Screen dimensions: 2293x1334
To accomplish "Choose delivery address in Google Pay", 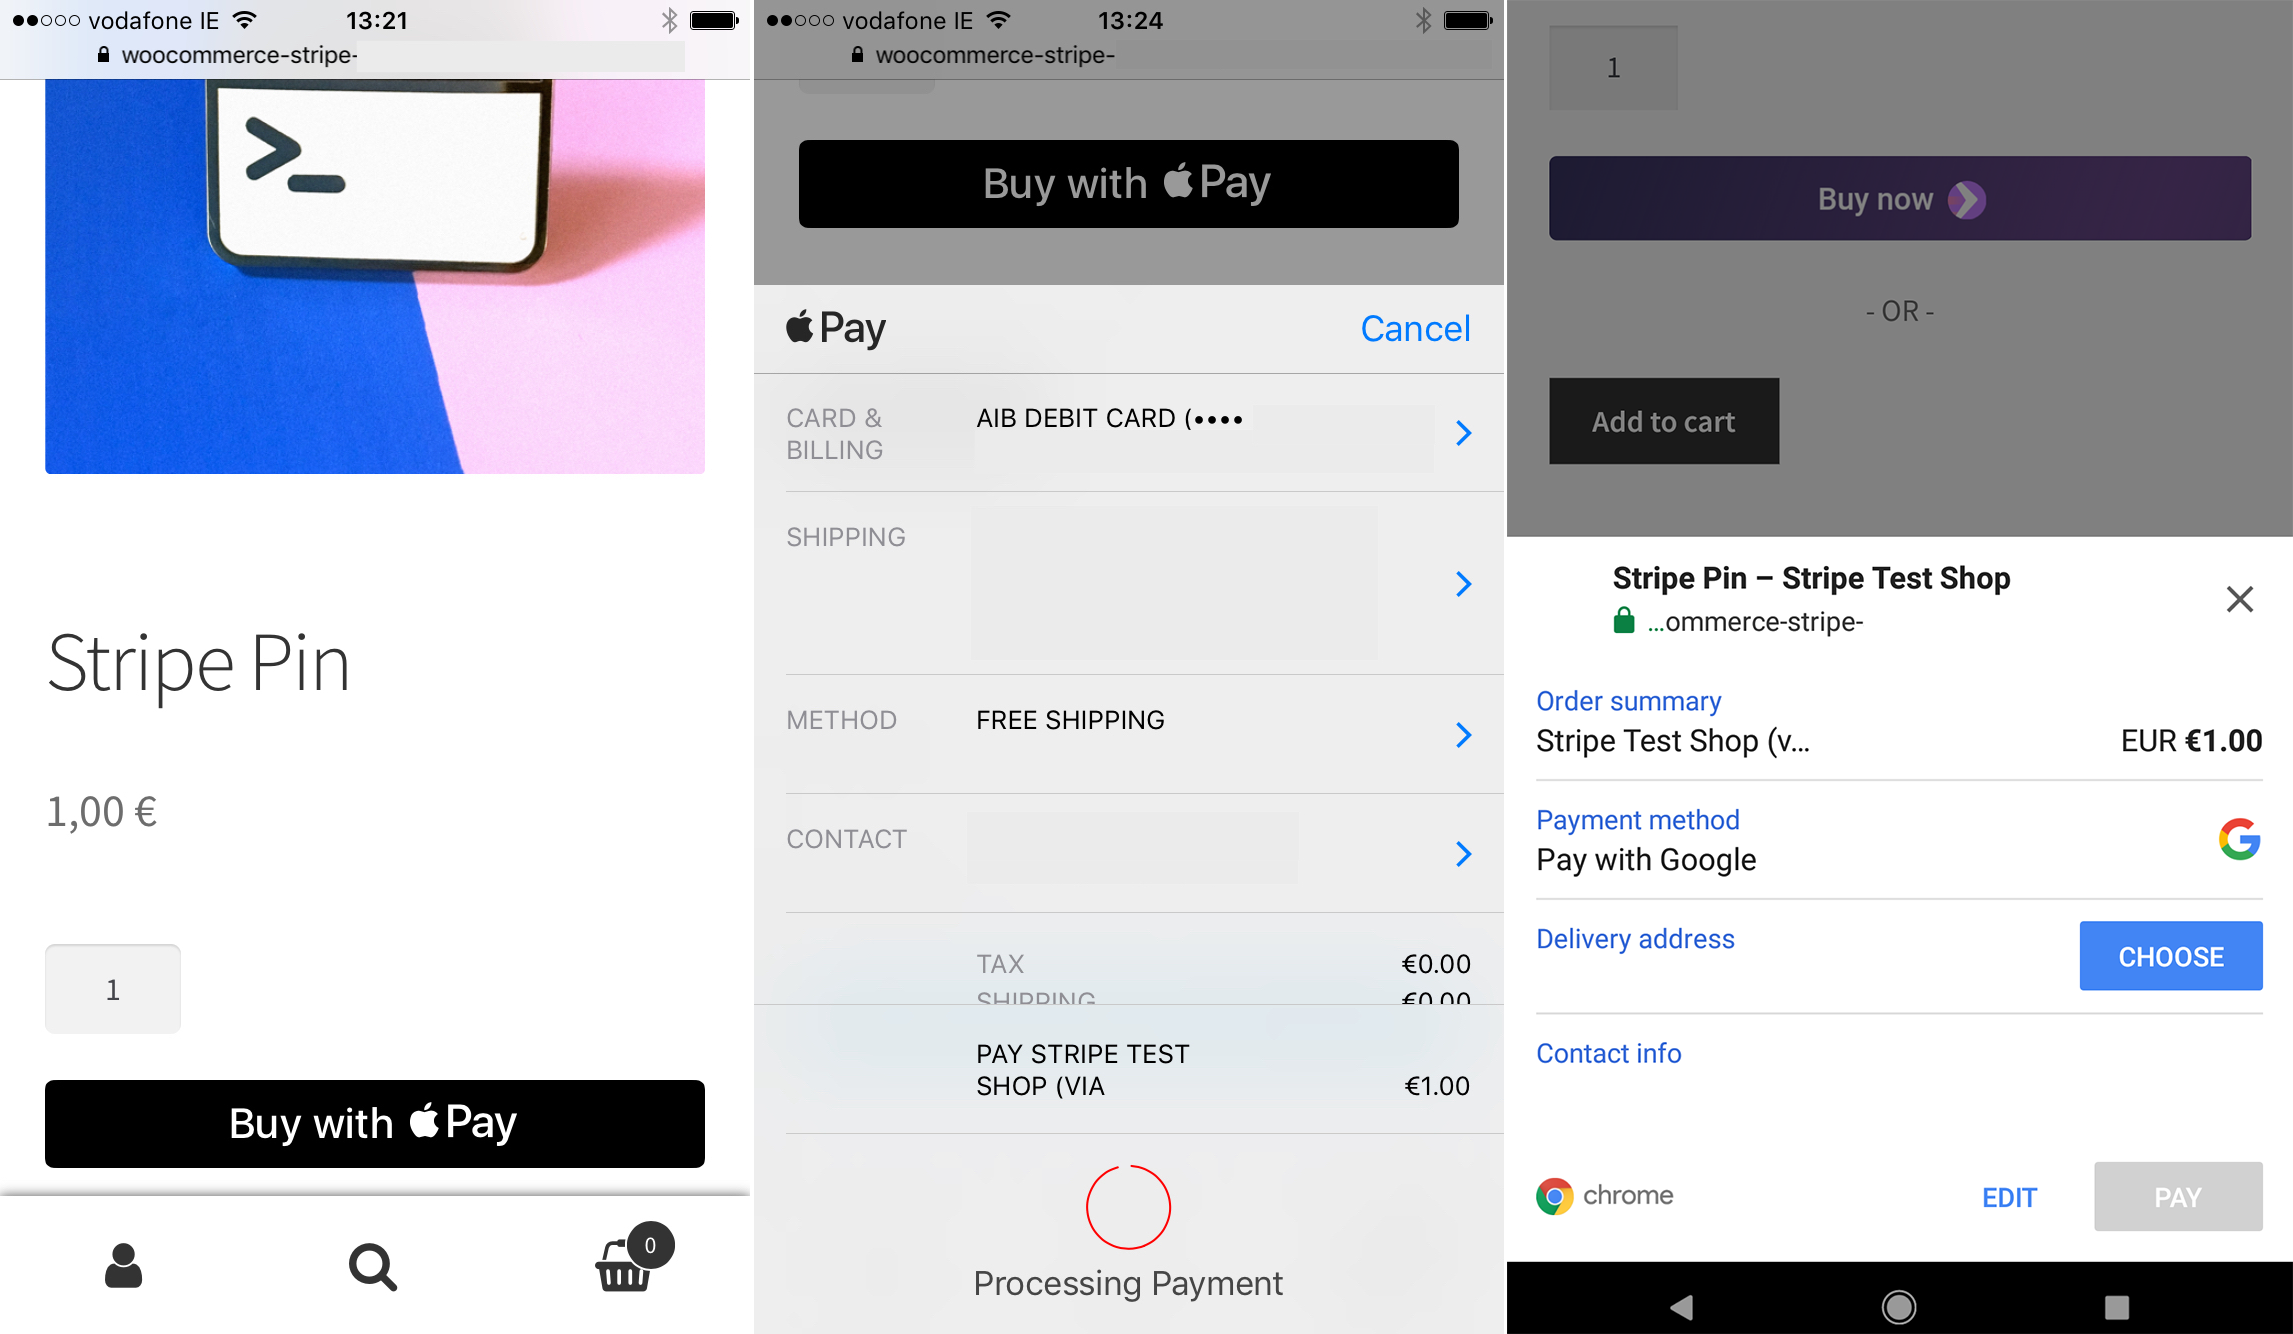I will coord(2169,954).
